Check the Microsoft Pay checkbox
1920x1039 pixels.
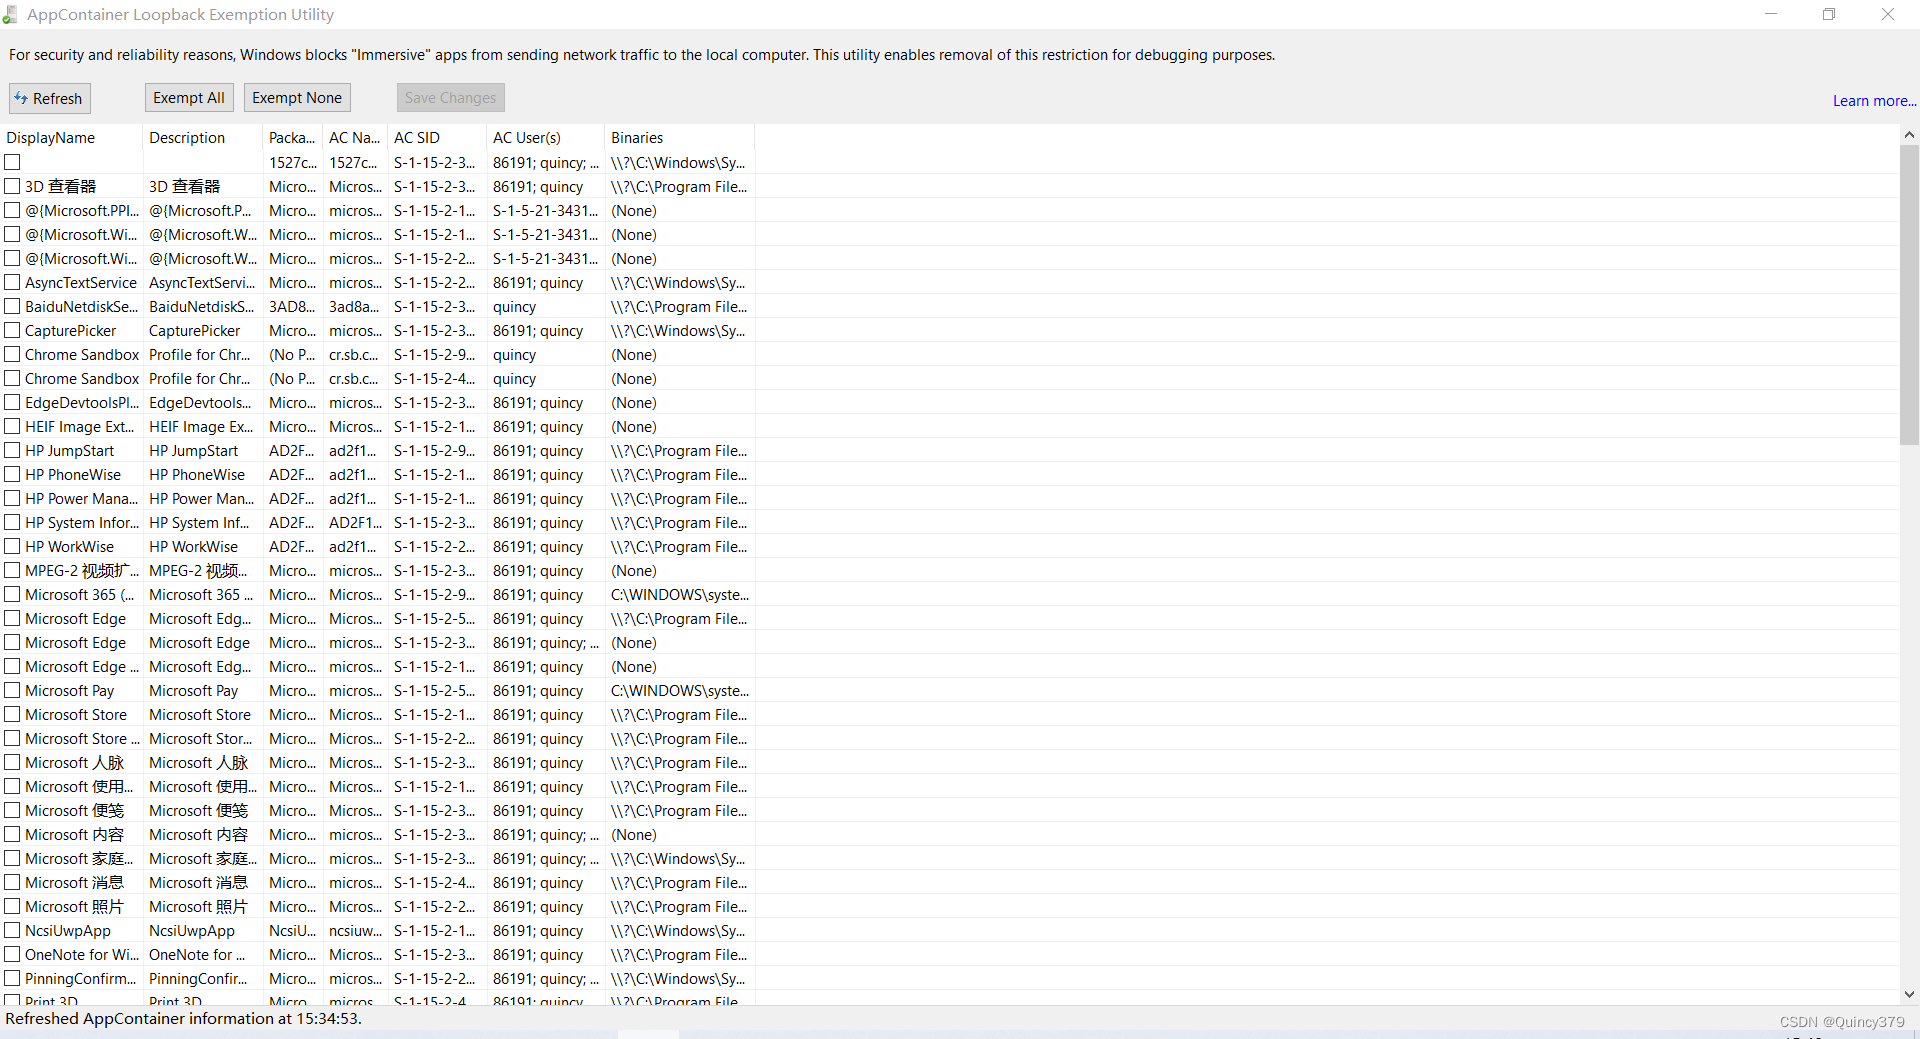tap(12, 690)
